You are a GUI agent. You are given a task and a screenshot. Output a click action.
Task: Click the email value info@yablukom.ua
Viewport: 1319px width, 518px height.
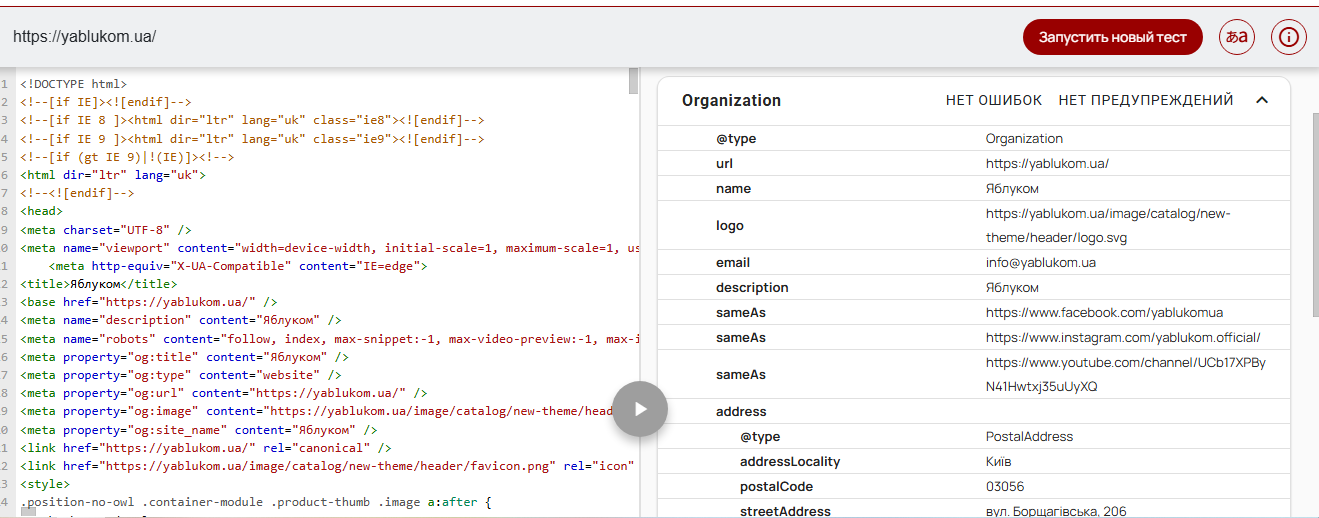[1041, 263]
